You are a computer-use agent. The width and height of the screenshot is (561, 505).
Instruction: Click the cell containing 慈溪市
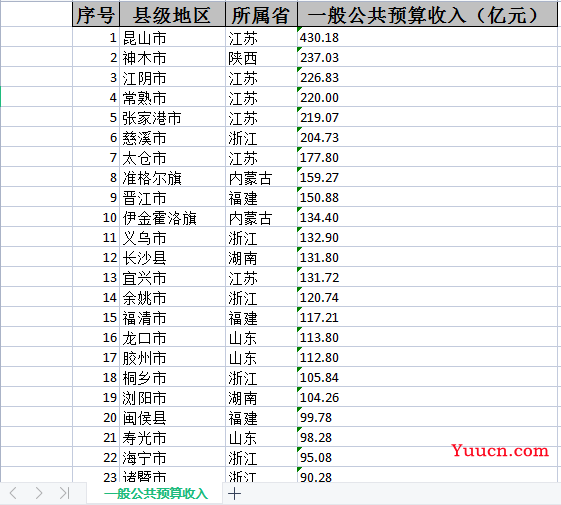[x=172, y=137]
